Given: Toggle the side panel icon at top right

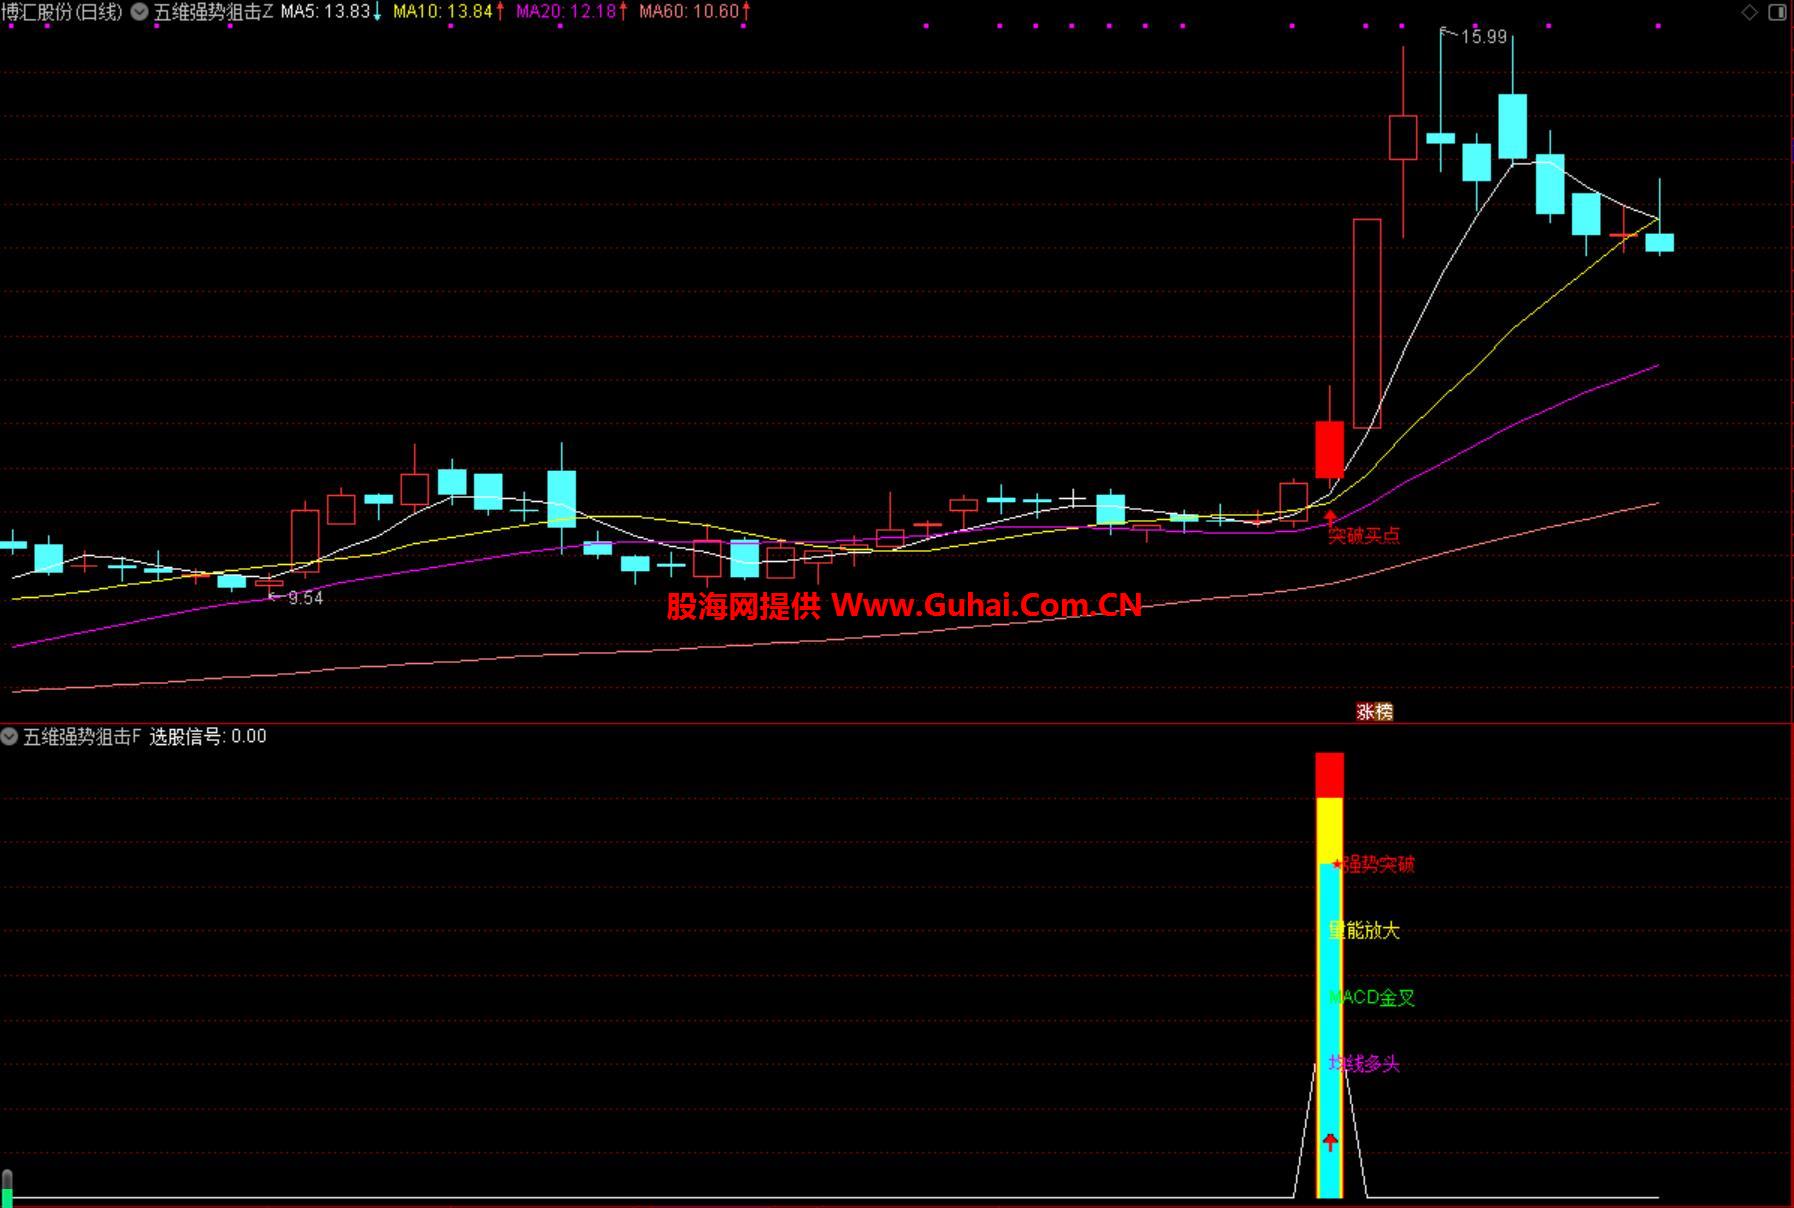Looking at the screenshot, I should [1777, 12].
